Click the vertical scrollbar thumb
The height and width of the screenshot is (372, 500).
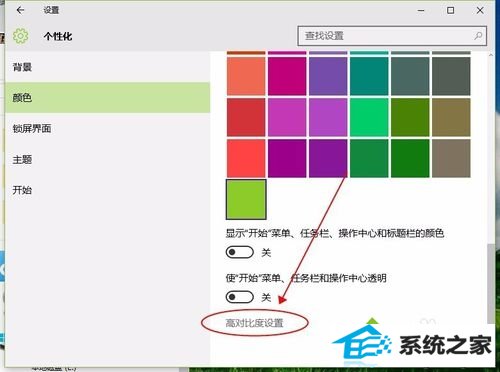pos(491,284)
